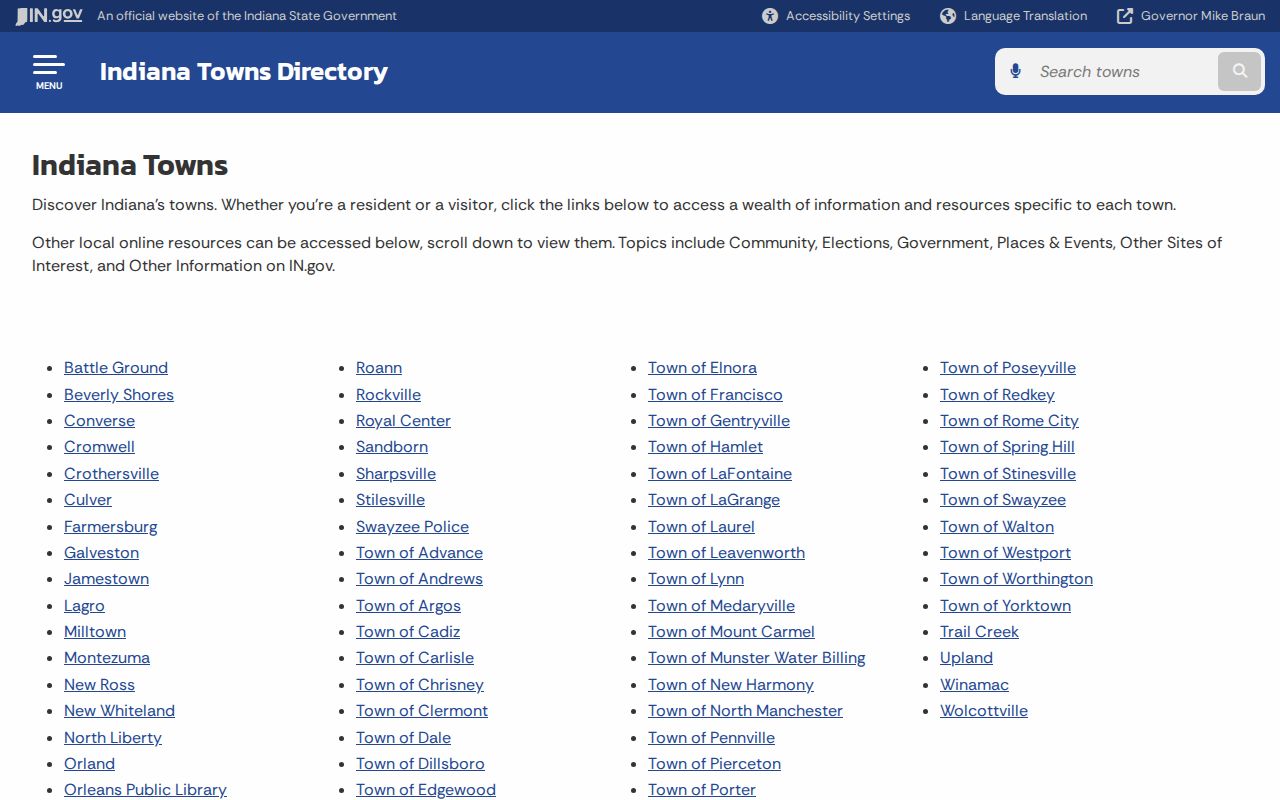Open the Swayzee Police link
Screen dimensions: 1280x800
[x=412, y=526]
